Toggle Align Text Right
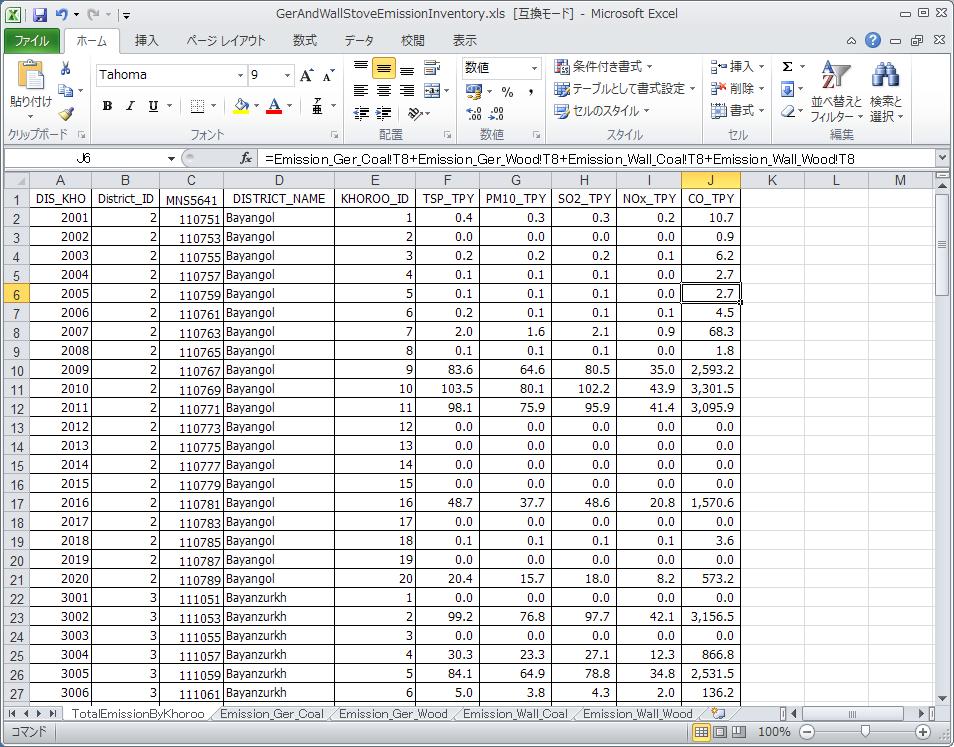This screenshot has width=954, height=747. [x=407, y=91]
